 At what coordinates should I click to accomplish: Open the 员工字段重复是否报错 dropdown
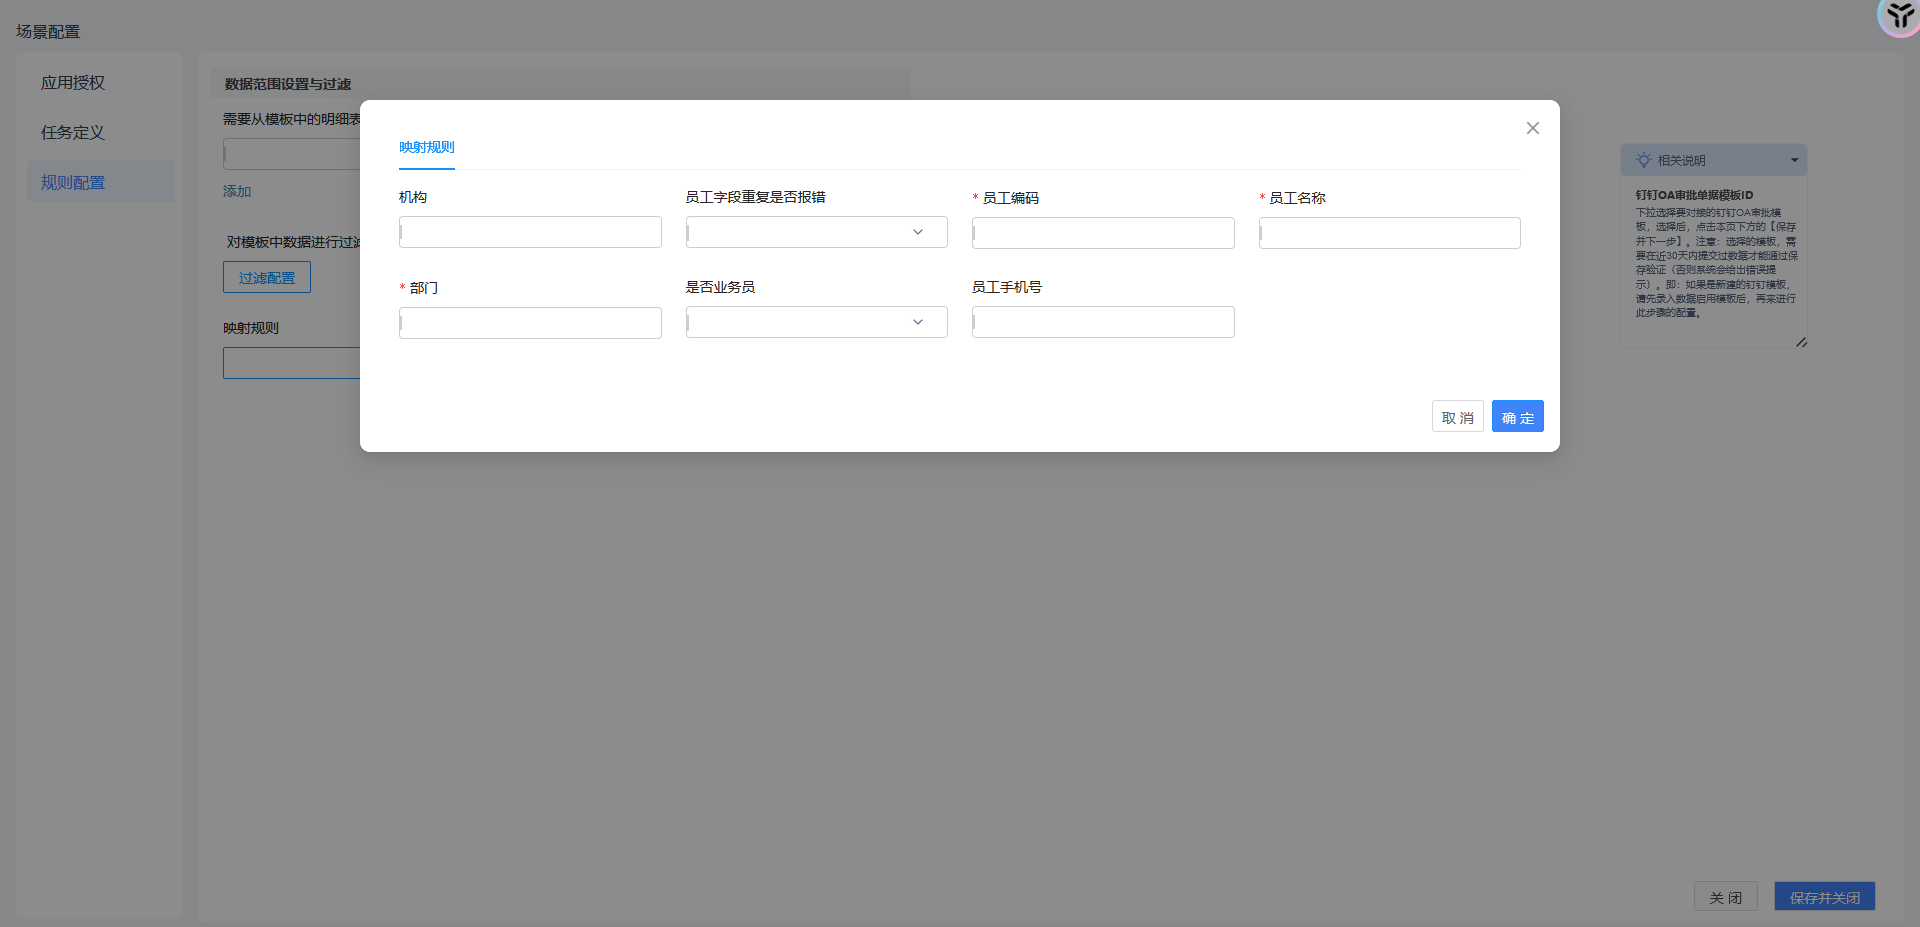click(816, 232)
